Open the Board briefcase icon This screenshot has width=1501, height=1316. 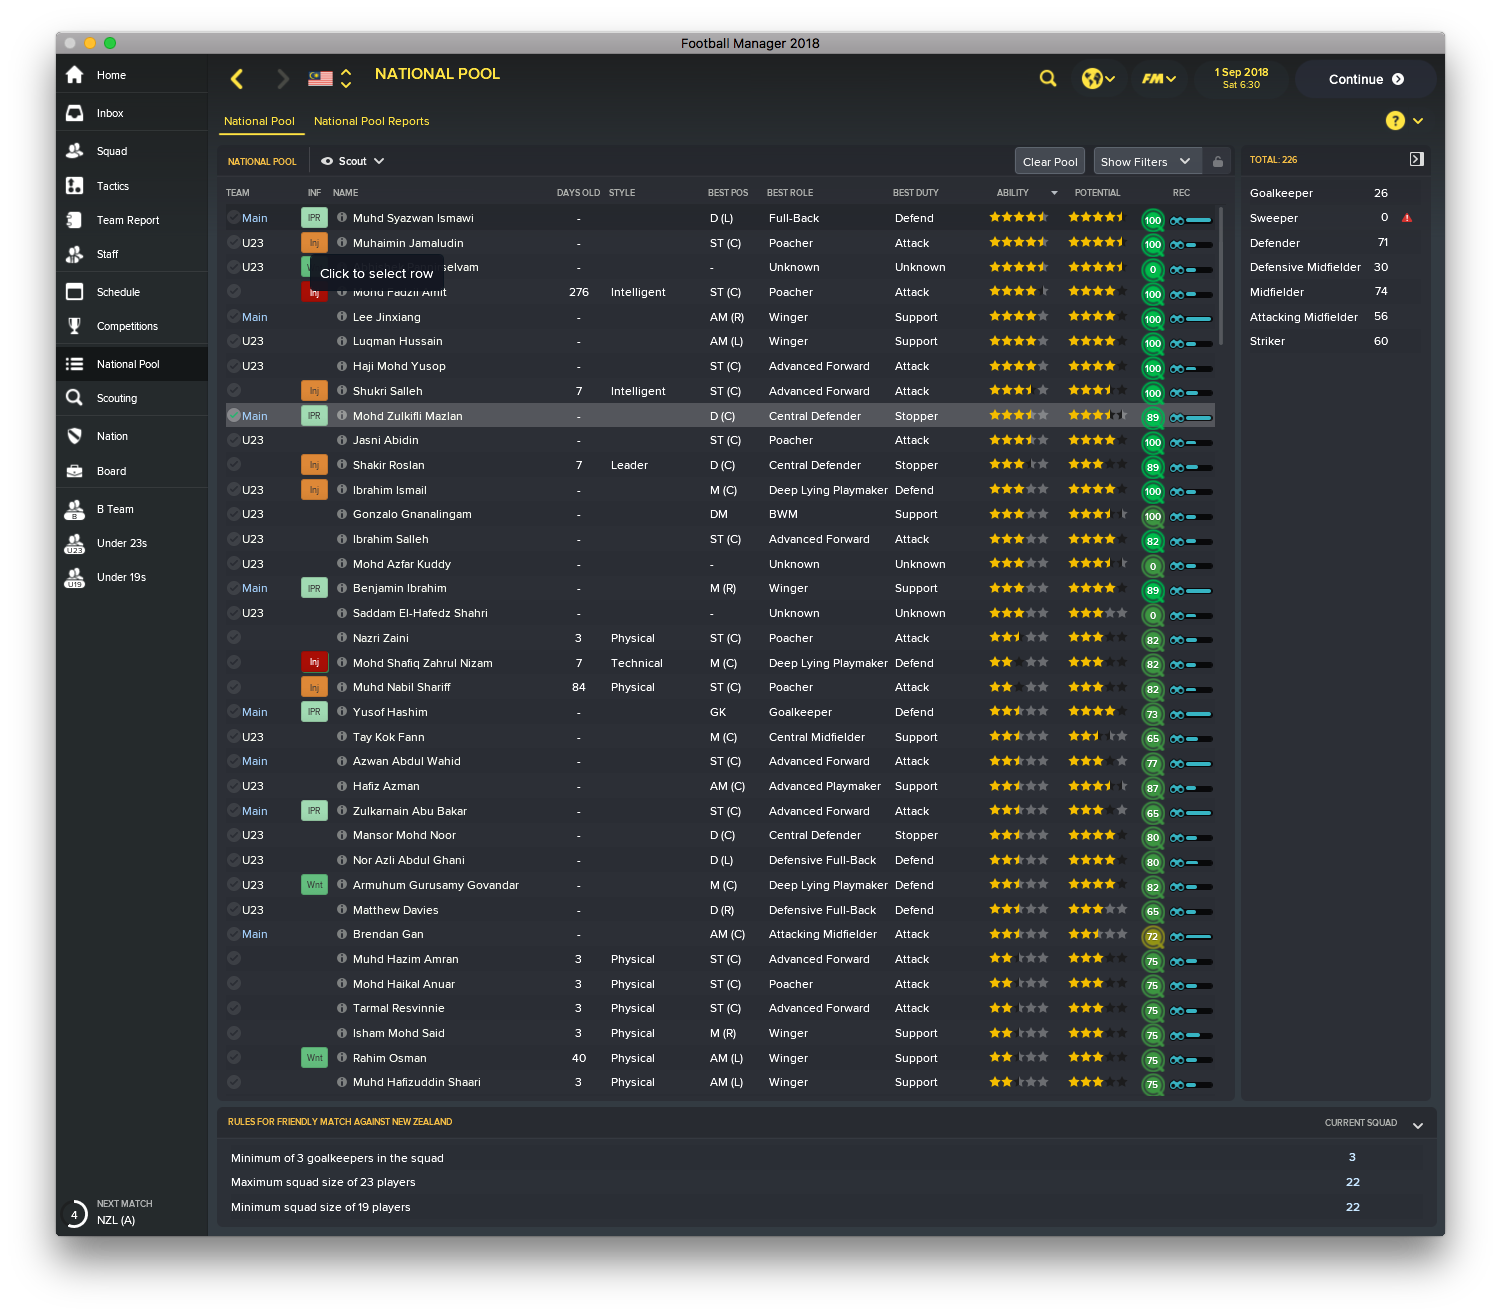(x=75, y=471)
